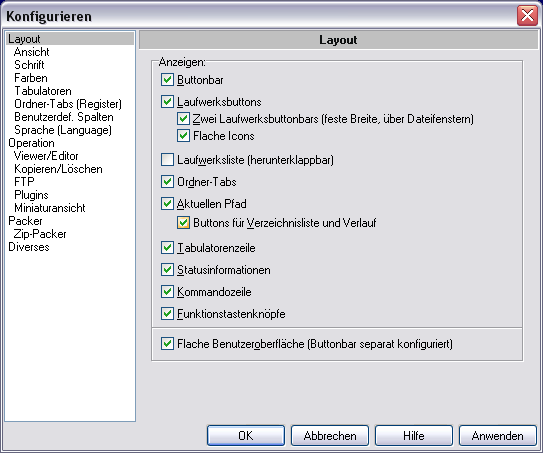The image size is (543, 453).
Task: Close the Konfigurieren dialog window
Action: click(527, 16)
